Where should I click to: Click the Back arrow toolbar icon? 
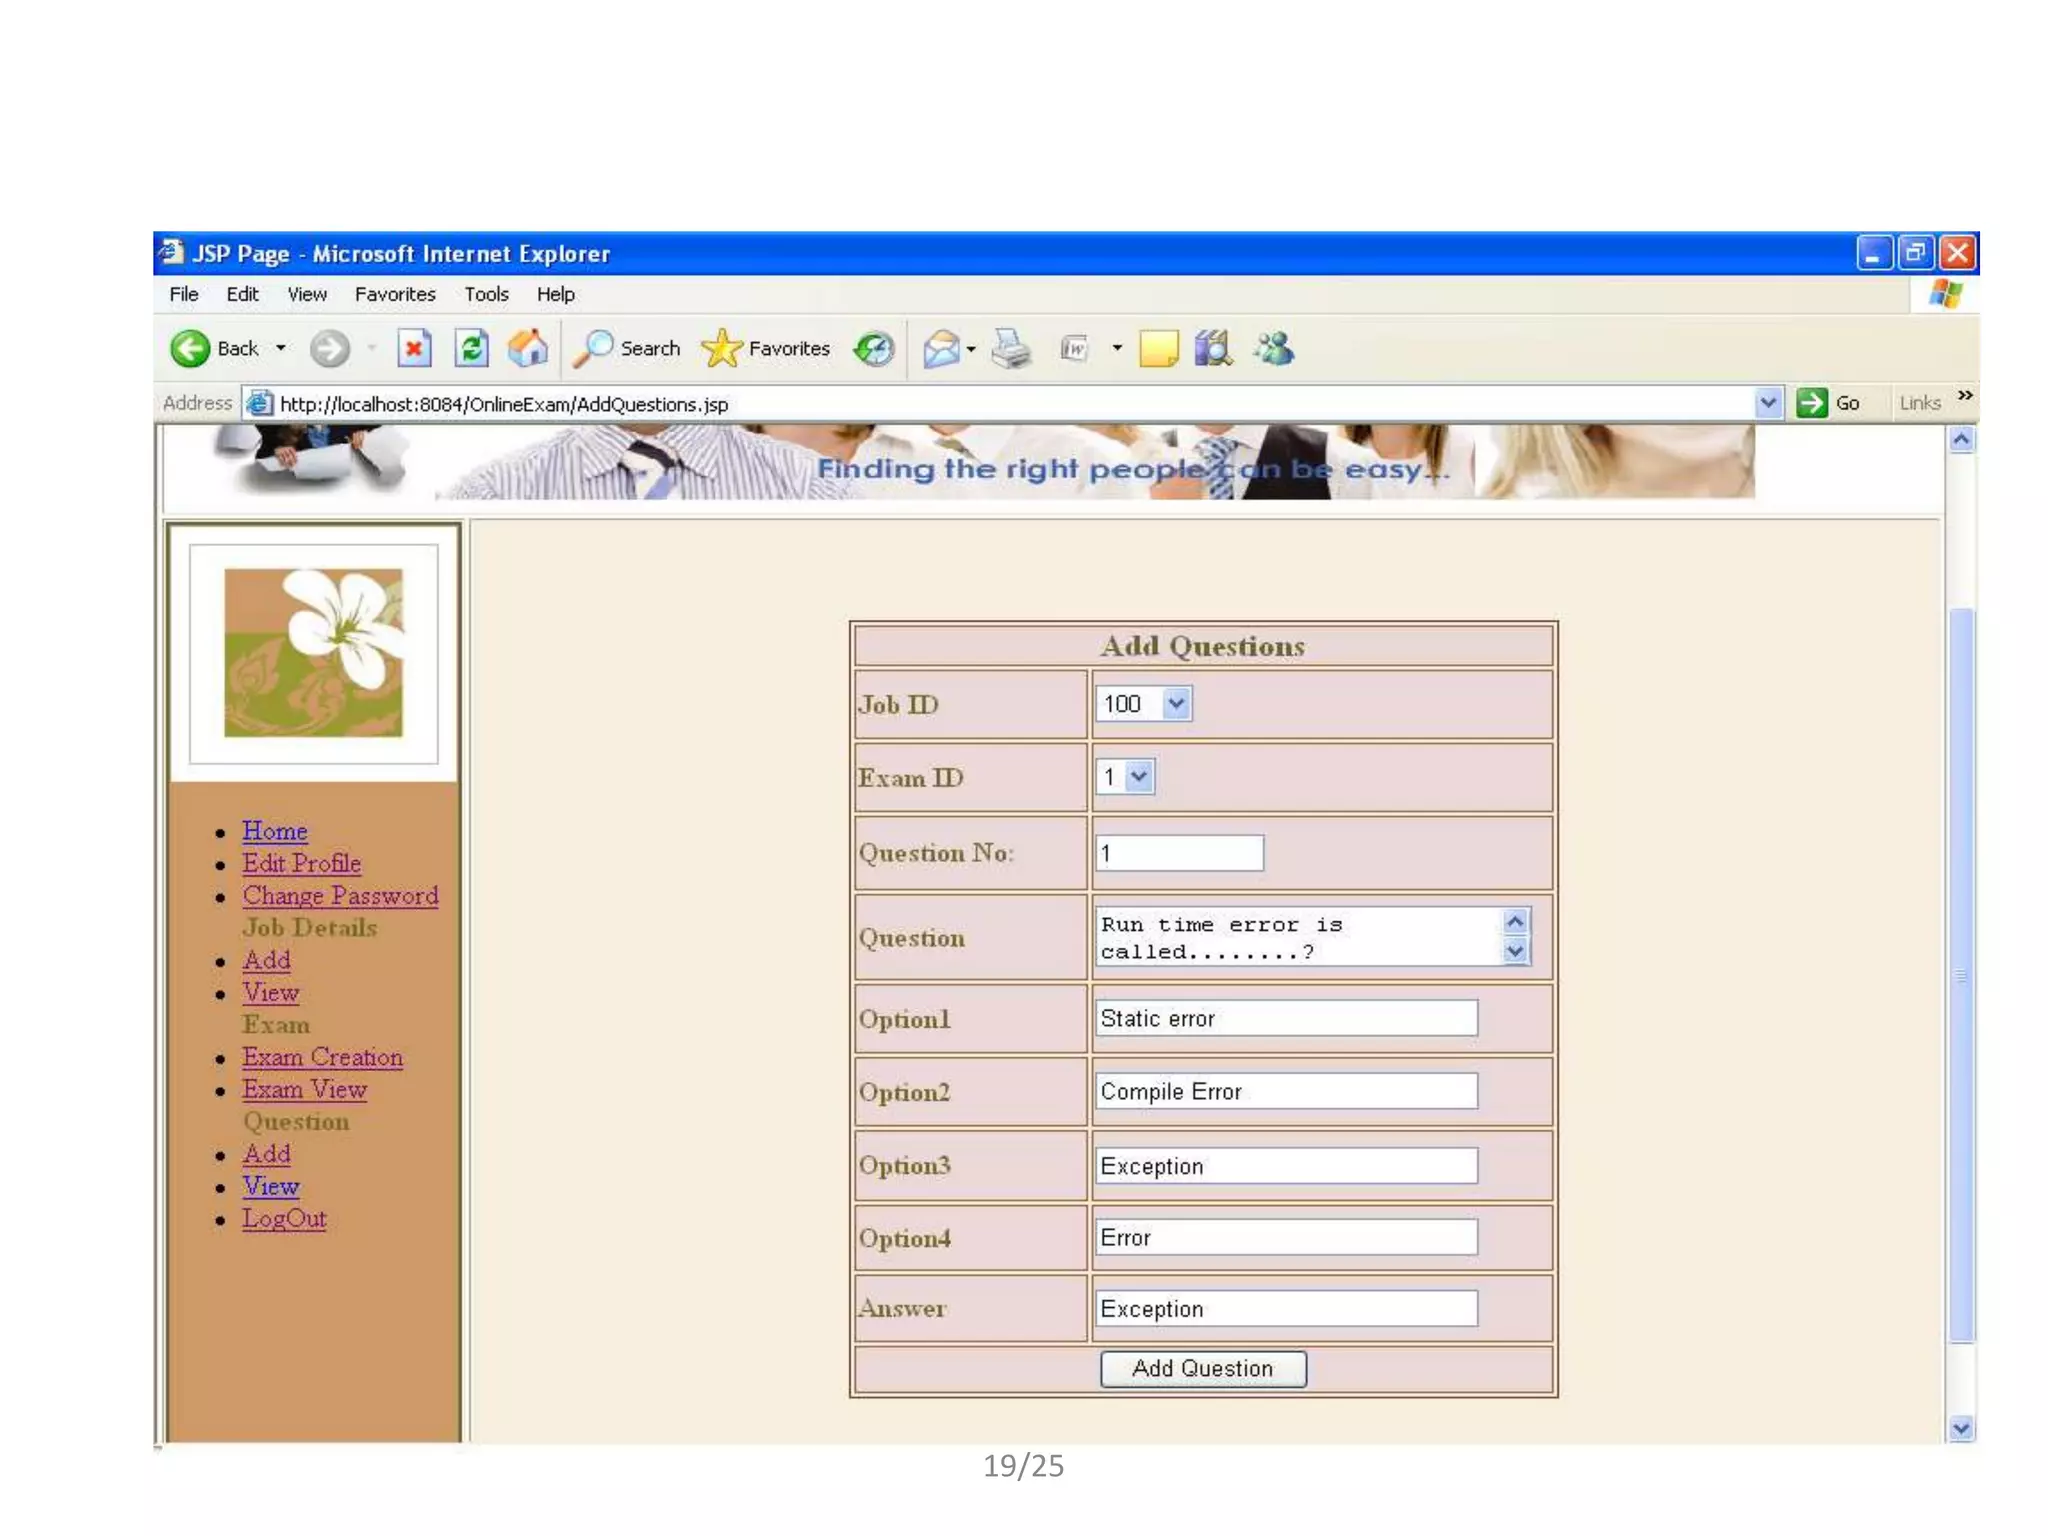190,348
